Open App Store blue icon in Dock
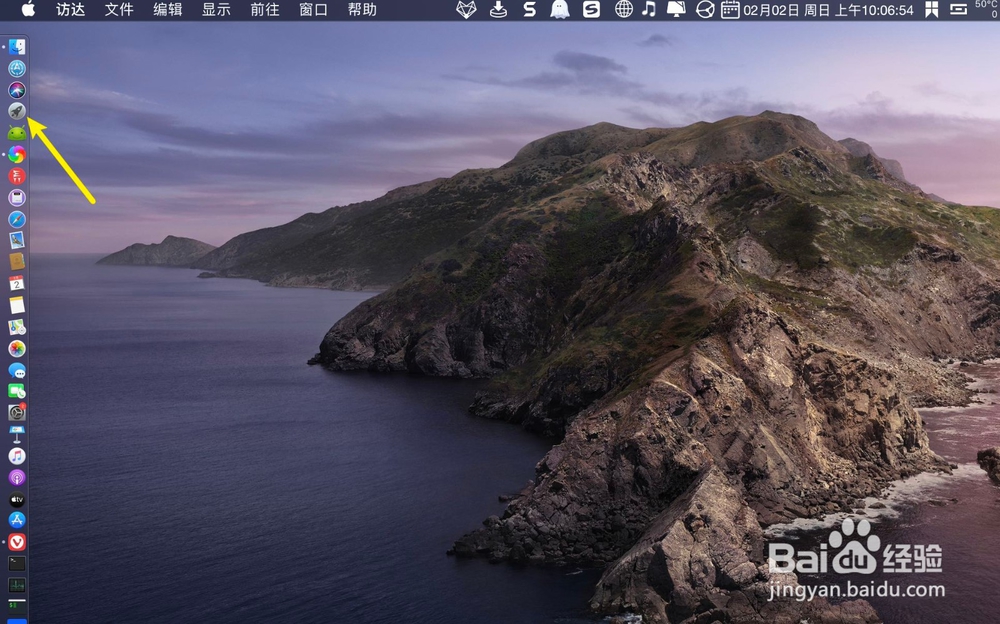 tap(17, 521)
